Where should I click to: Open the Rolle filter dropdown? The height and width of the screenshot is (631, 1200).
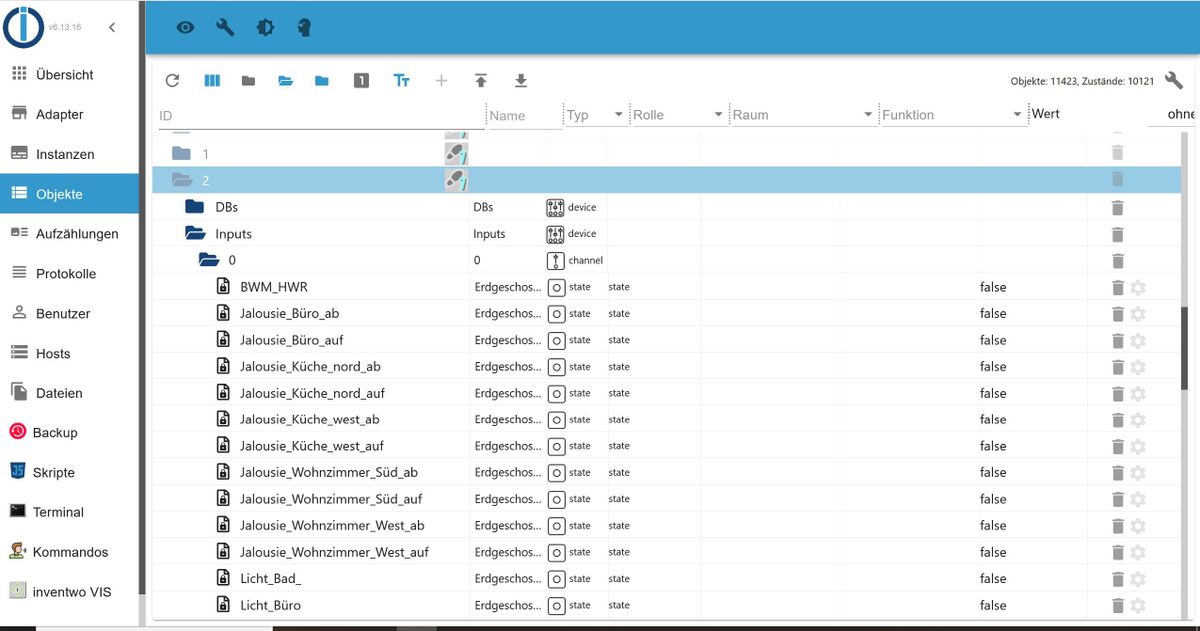click(x=678, y=115)
